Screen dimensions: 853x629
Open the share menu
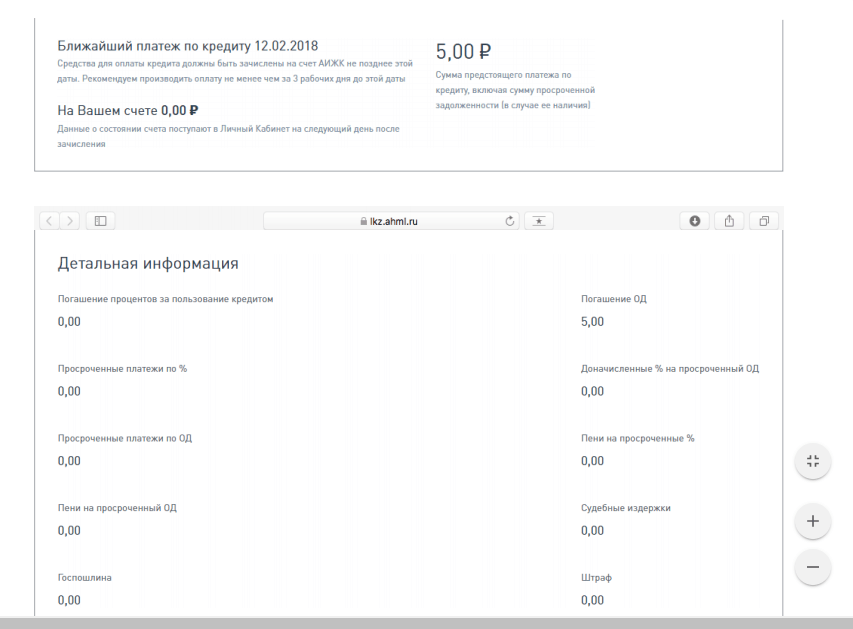(729, 221)
